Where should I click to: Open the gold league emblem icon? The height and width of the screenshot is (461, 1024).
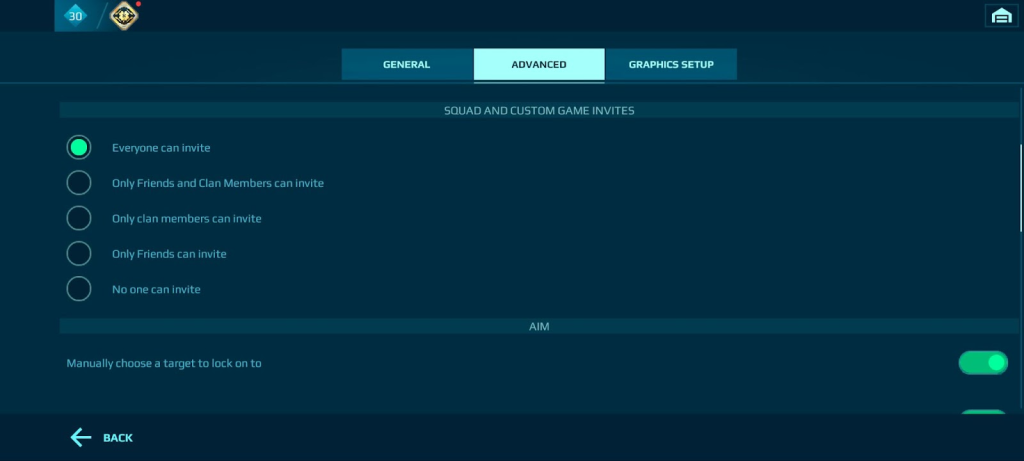[x=123, y=15]
